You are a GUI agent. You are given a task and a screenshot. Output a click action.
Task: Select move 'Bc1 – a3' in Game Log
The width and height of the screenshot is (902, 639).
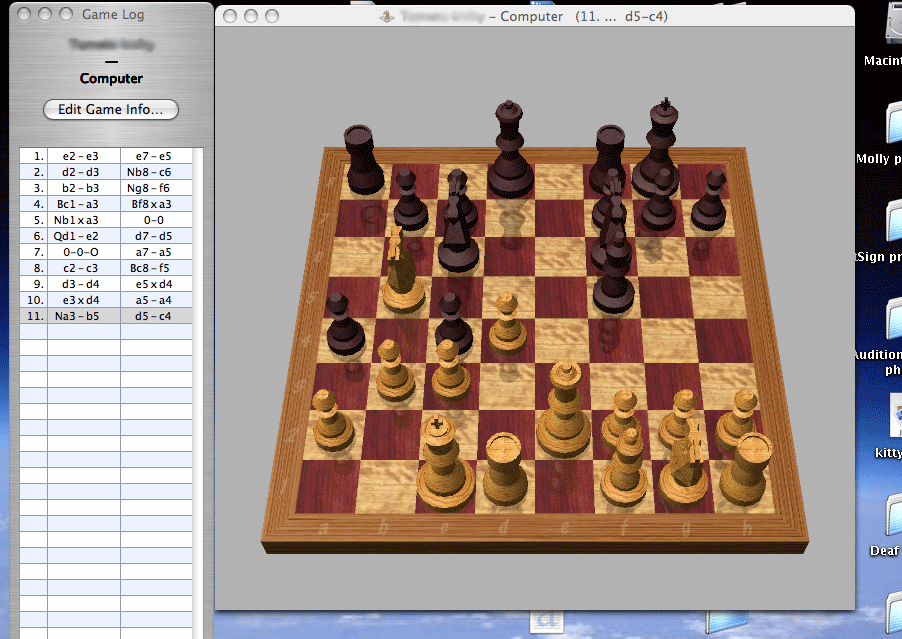(78, 204)
